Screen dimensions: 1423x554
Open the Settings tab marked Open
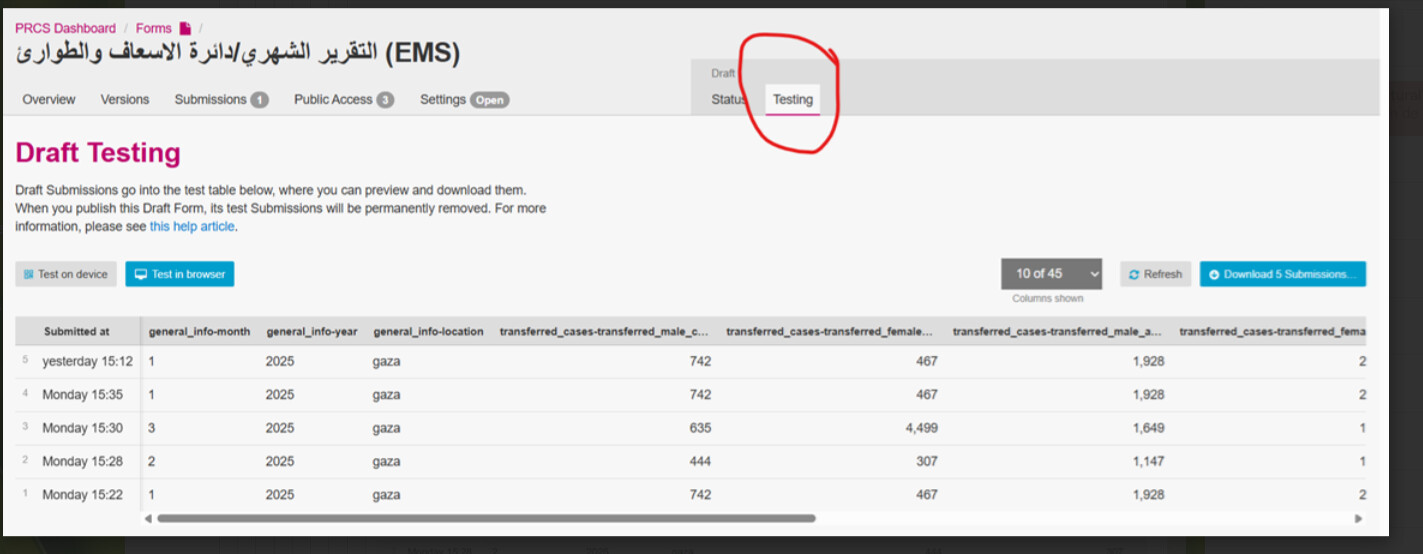[464, 100]
